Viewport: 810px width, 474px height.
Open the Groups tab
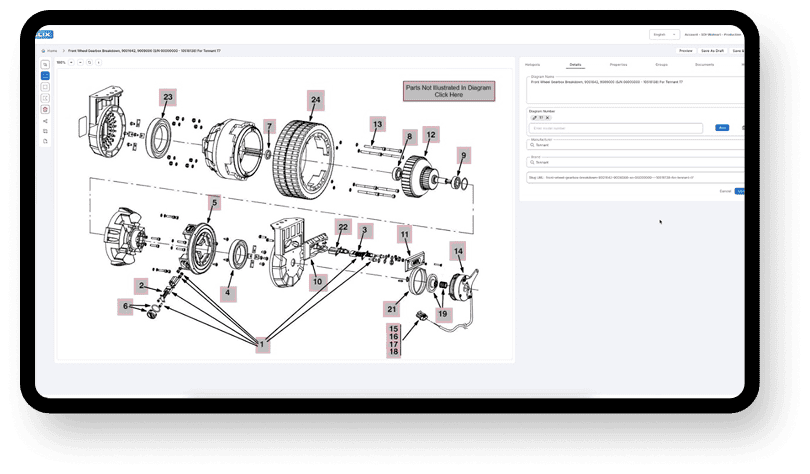(x=661, y=65)
